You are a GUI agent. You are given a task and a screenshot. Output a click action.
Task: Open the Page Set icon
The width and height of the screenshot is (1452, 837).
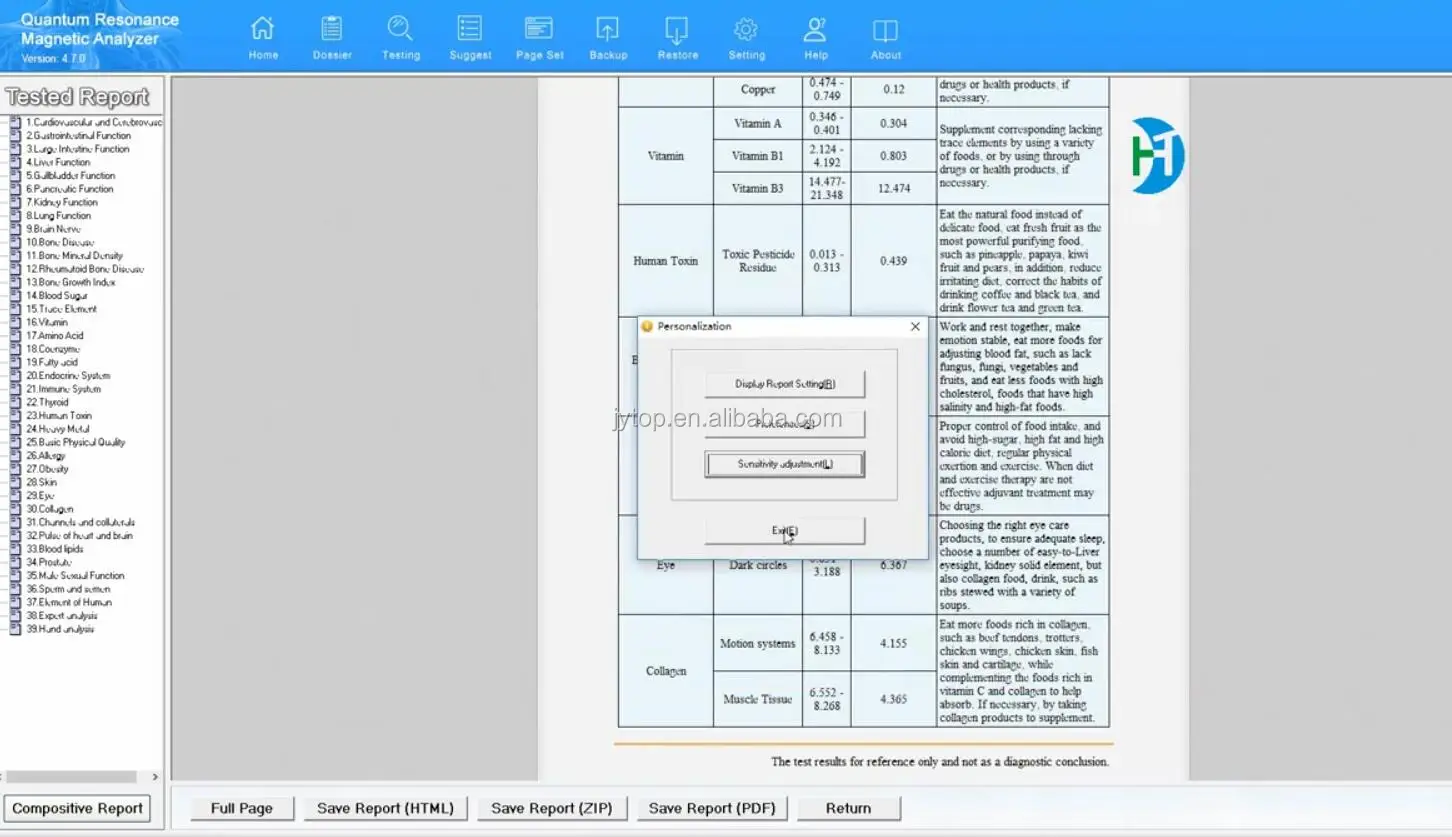point(539,38)
